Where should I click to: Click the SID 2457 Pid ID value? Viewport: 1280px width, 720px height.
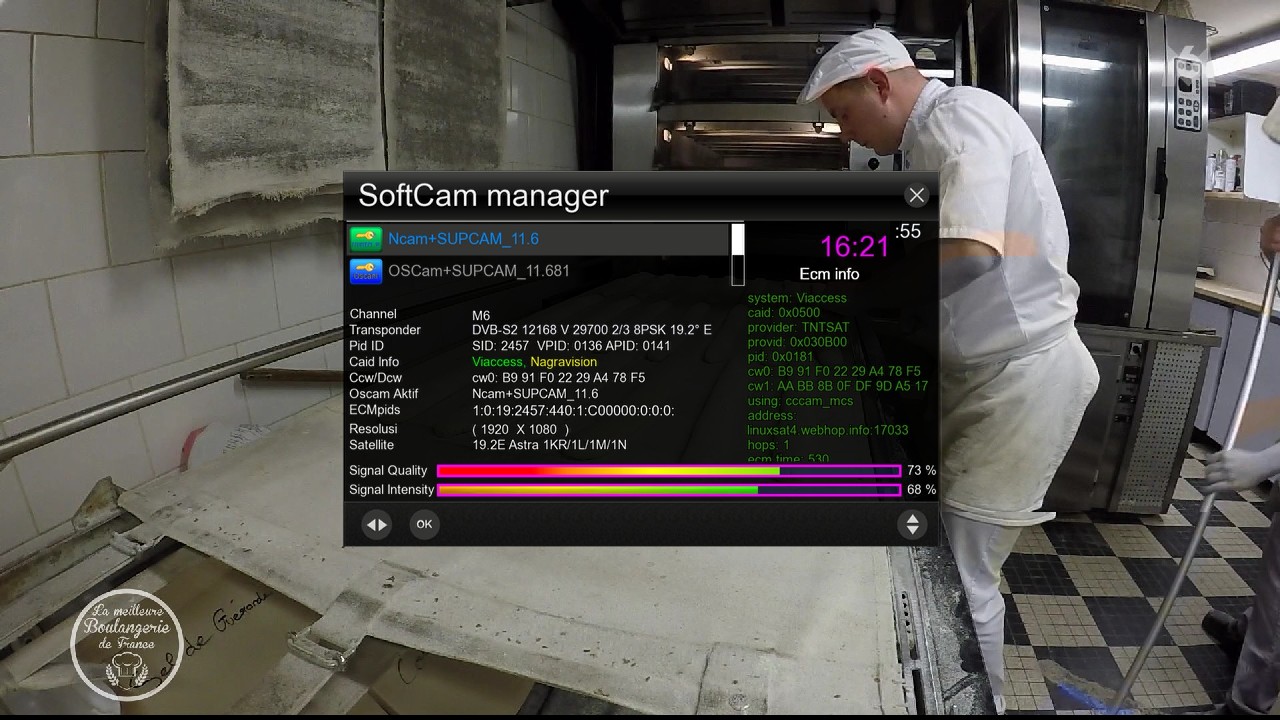(571, 346)
